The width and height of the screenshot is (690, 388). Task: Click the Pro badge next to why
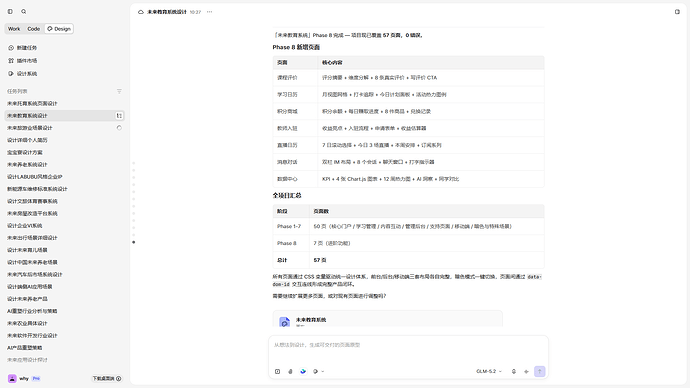[x=36, y=378]
